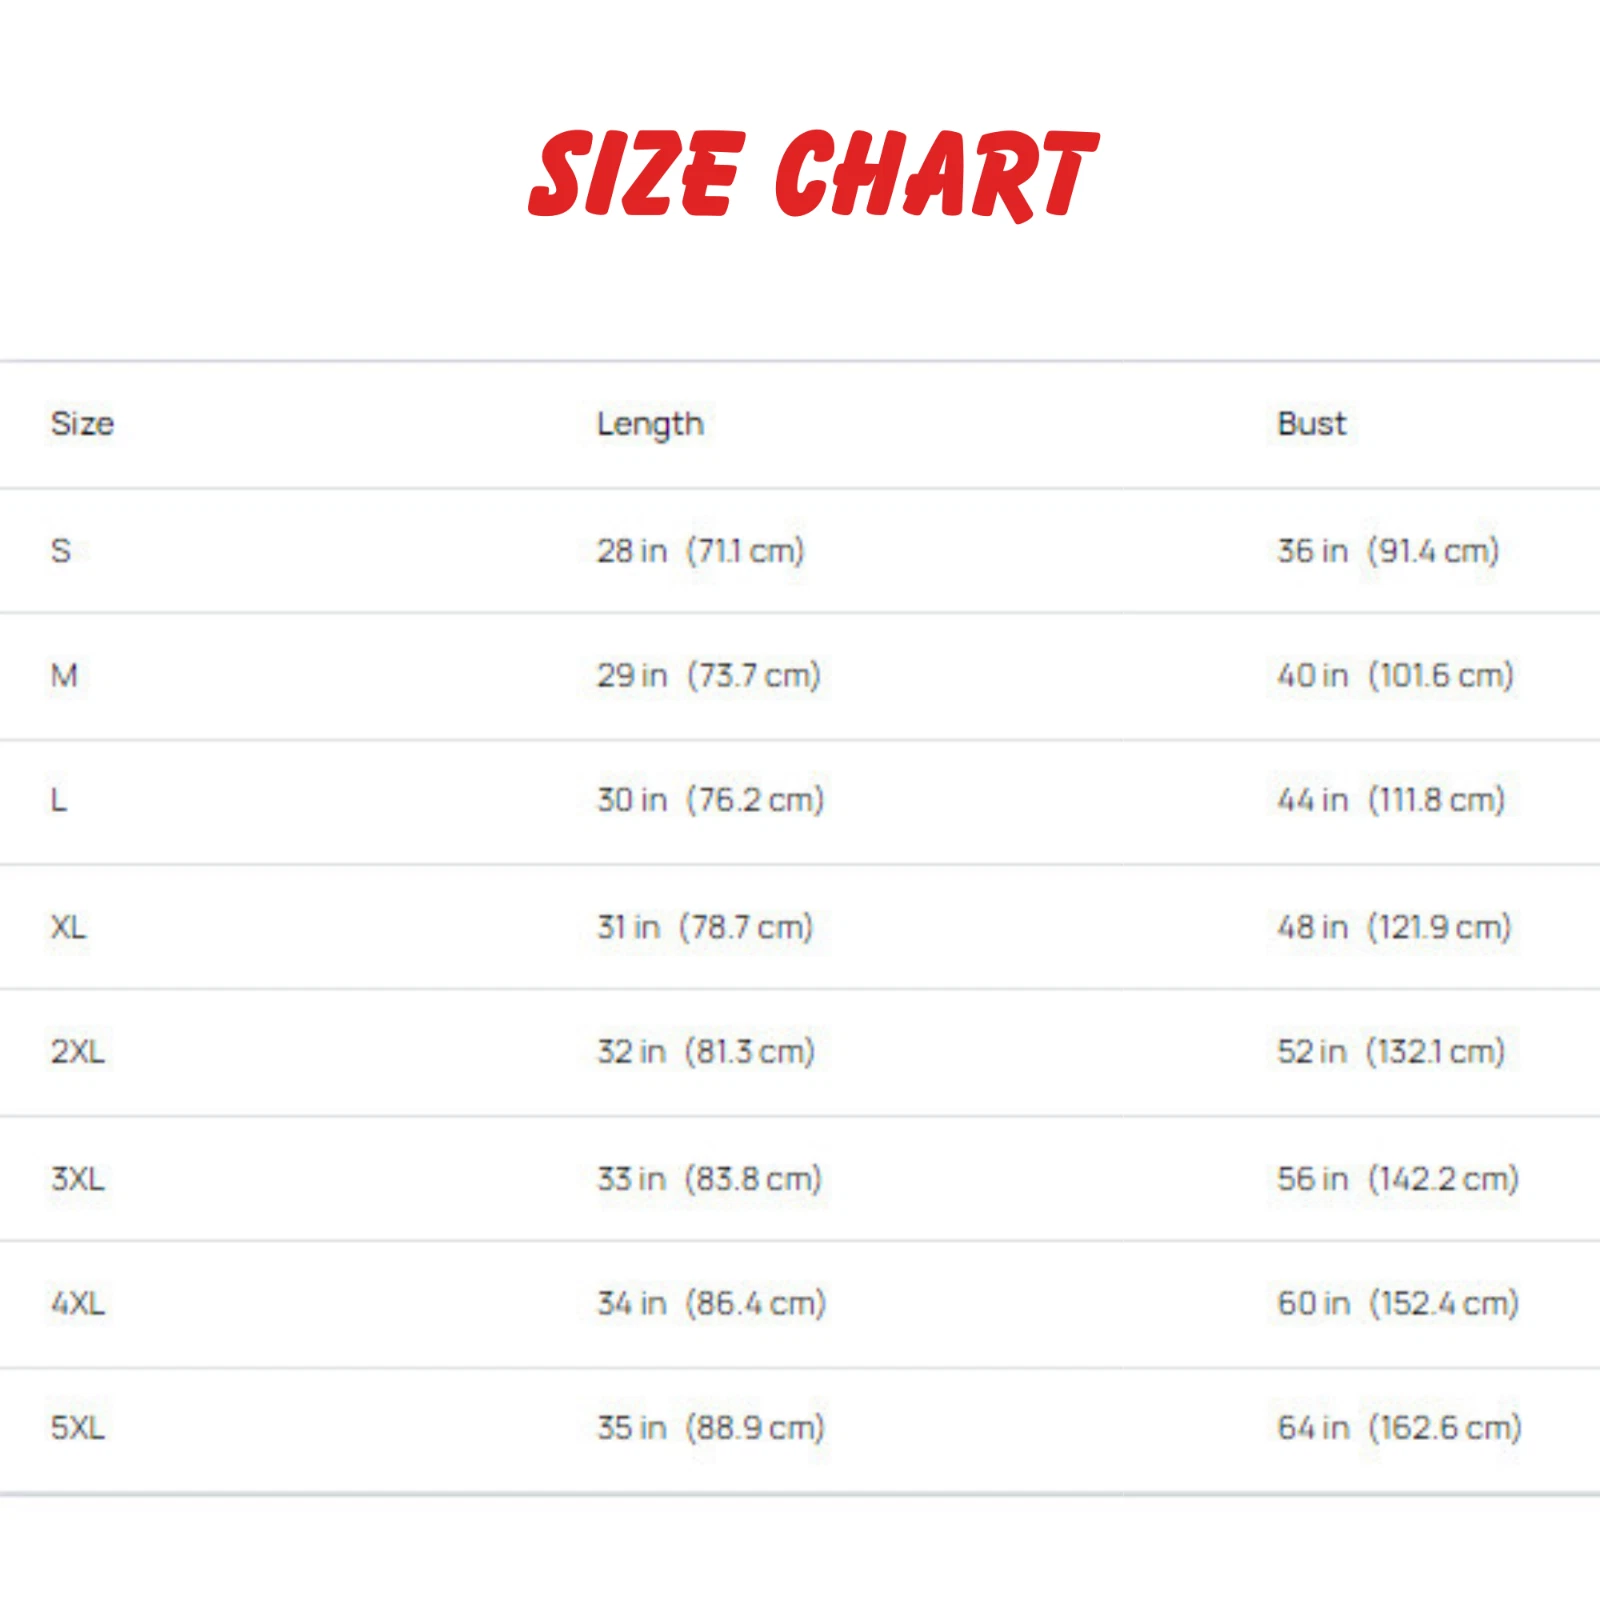Image resolution: width=1600 pixels, height=1600 pixels.
Task: Select the Length column header
Action: pyautogui.click(x=650, y=424)
